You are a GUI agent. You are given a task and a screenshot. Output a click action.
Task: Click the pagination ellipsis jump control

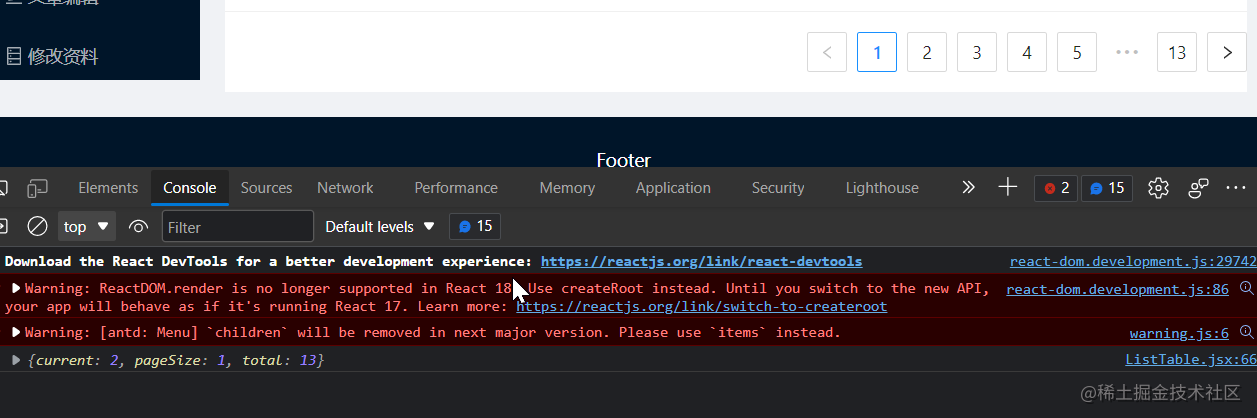tap(1127, 52)
